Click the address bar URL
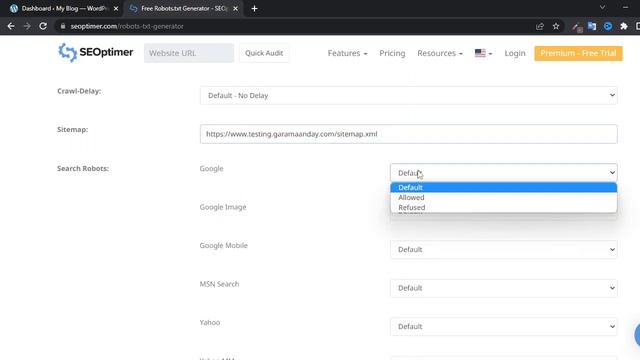Image resolution: width=640 pixels, height=360 pixels. 127,26
